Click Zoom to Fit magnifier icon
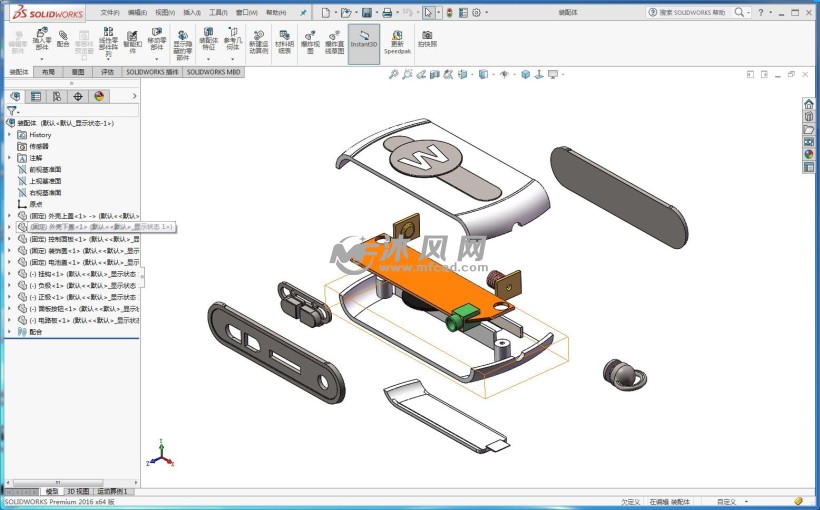The width and height of the screenshot is (820, 510). pos(393,75)
